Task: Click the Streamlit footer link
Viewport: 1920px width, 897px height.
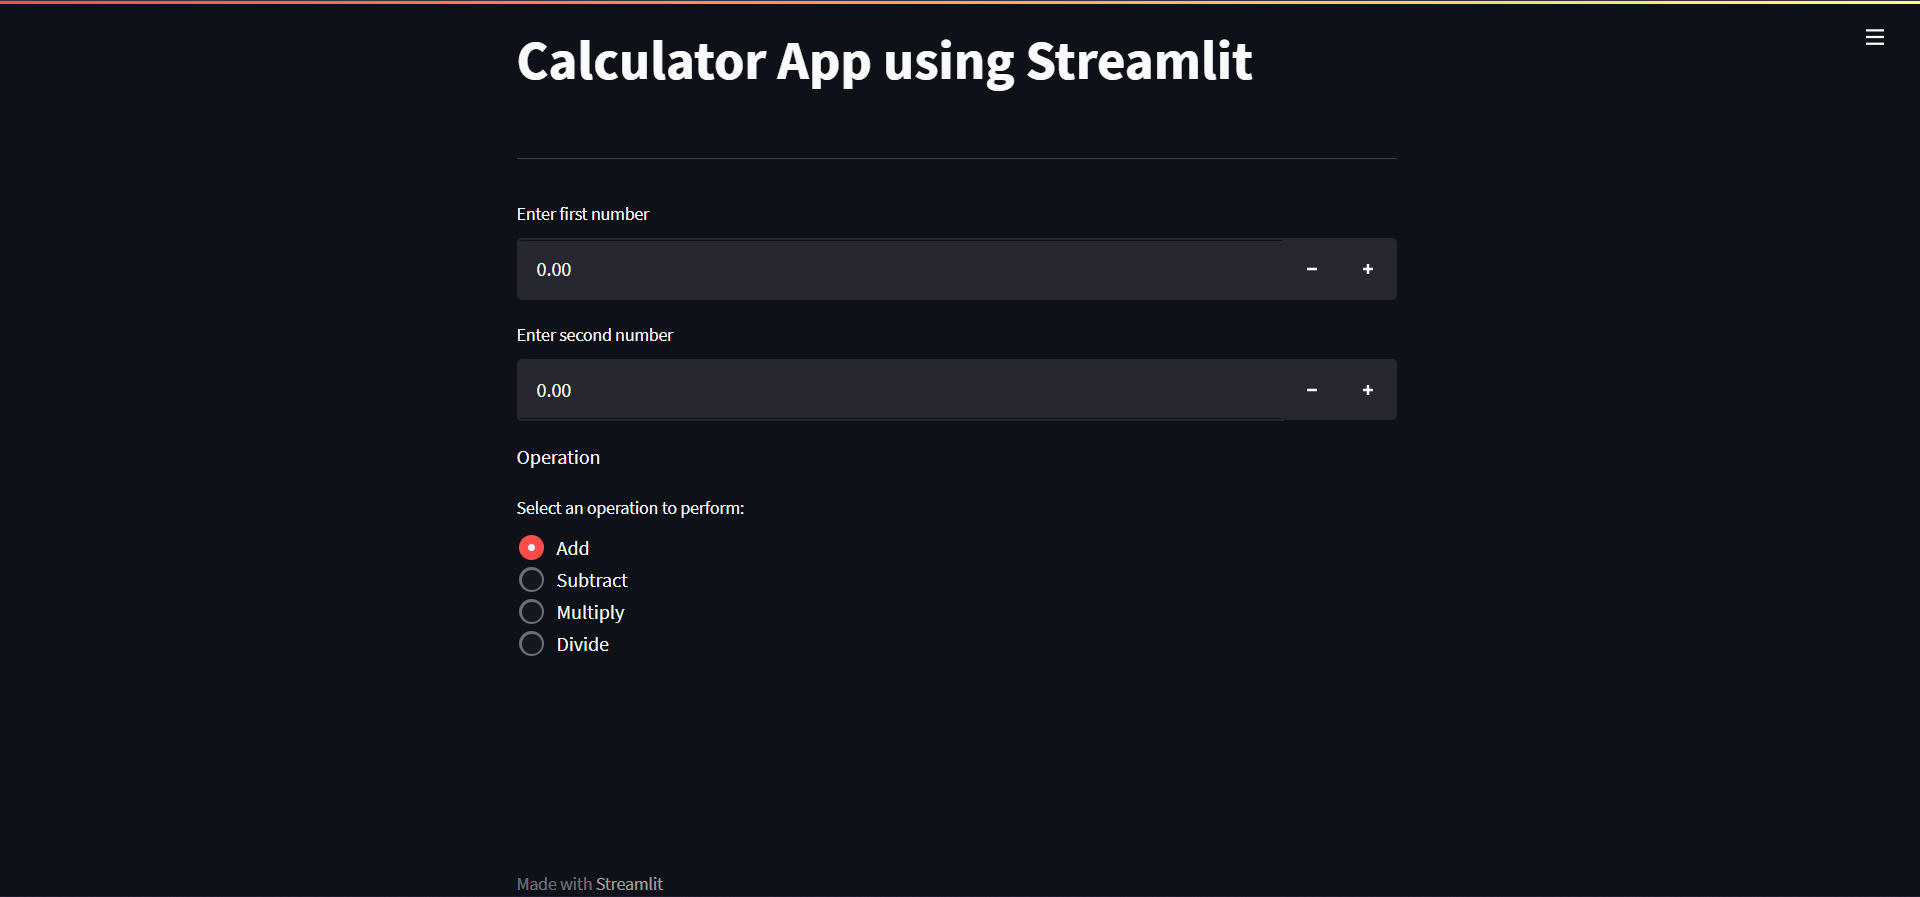Action: point(630,884)
